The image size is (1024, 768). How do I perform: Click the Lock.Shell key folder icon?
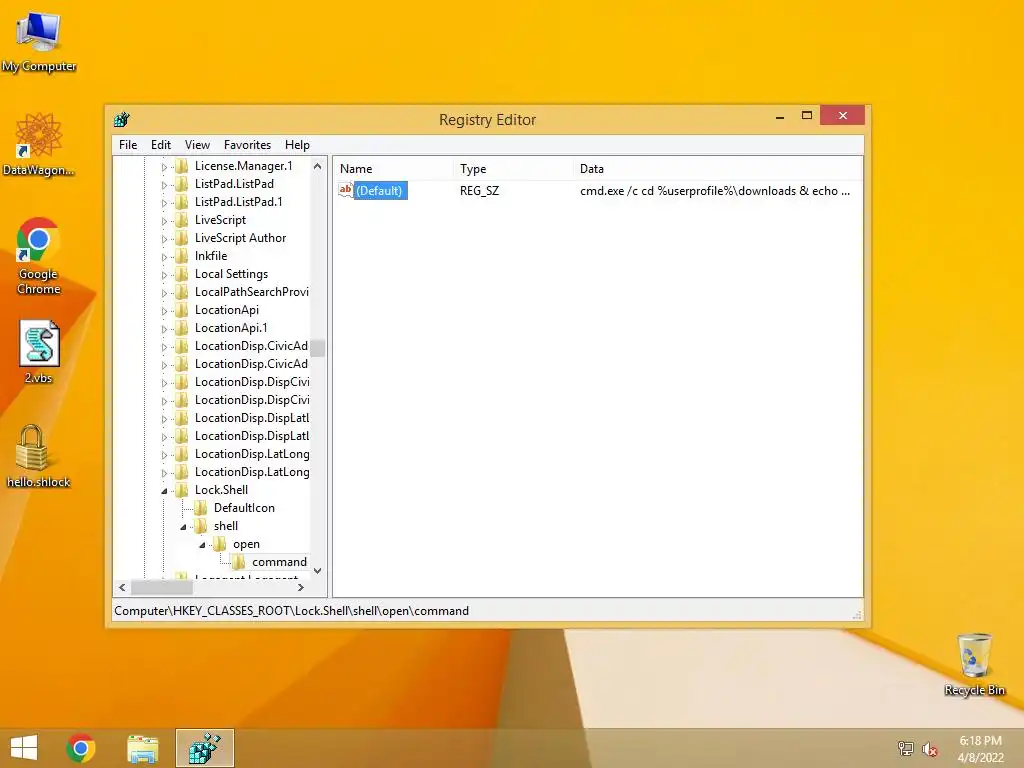182,490
